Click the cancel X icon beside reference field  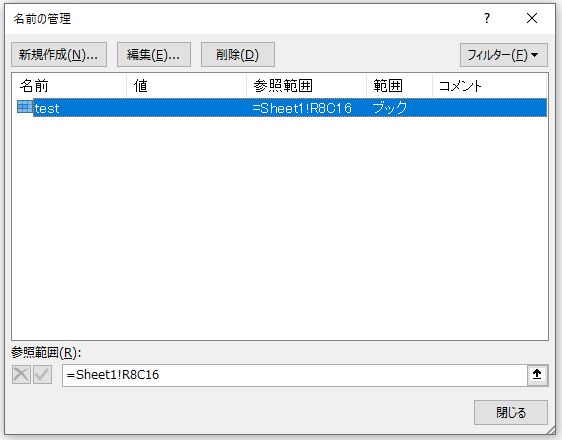[x=21, y=375]
